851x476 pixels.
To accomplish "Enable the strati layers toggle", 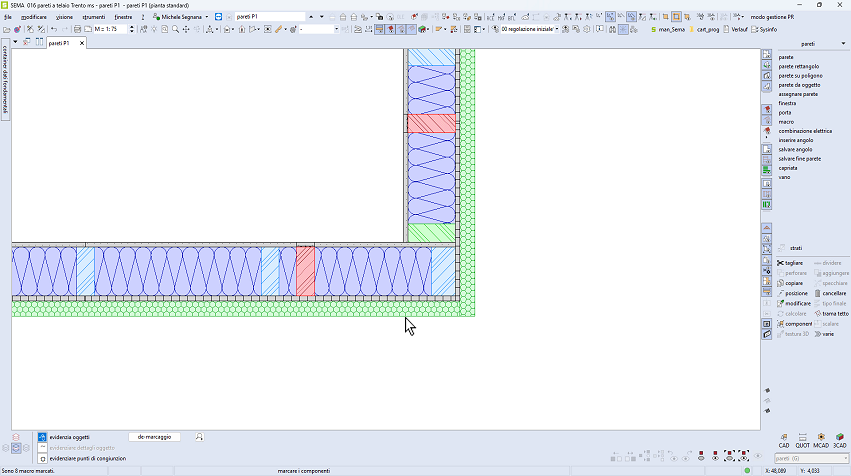I will [795, 248].
